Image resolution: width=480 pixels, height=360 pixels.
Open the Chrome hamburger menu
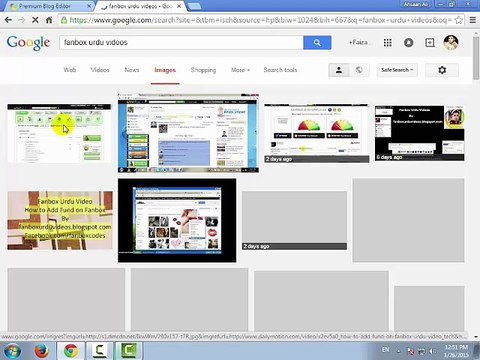coord(472,20)
